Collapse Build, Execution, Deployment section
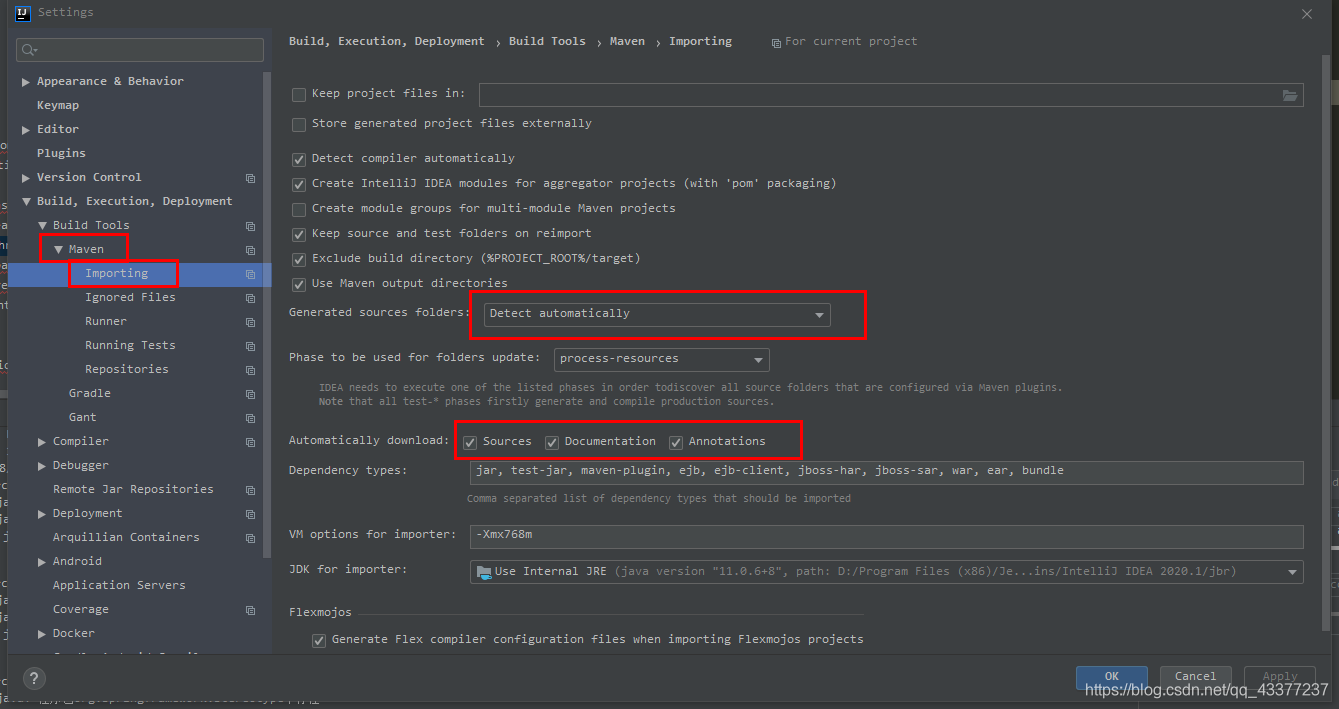 (26, 202)
